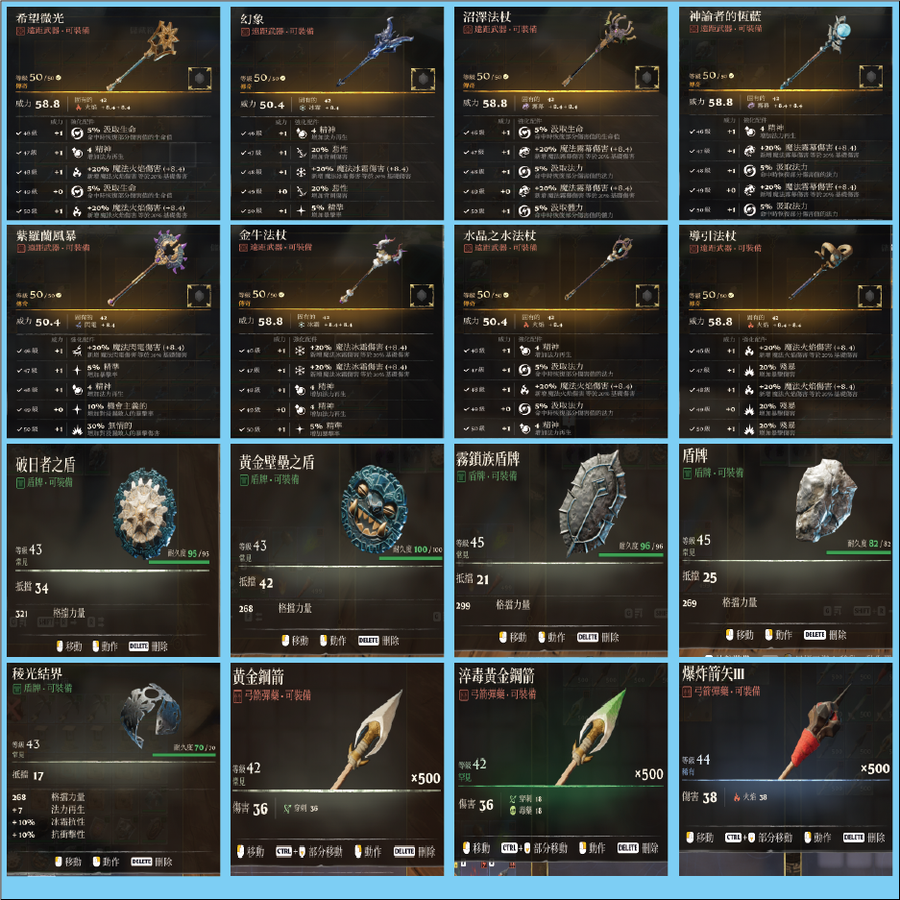
Task: Click the 動作 button under 盾牌 card
Action: click(x=778, y=635)
